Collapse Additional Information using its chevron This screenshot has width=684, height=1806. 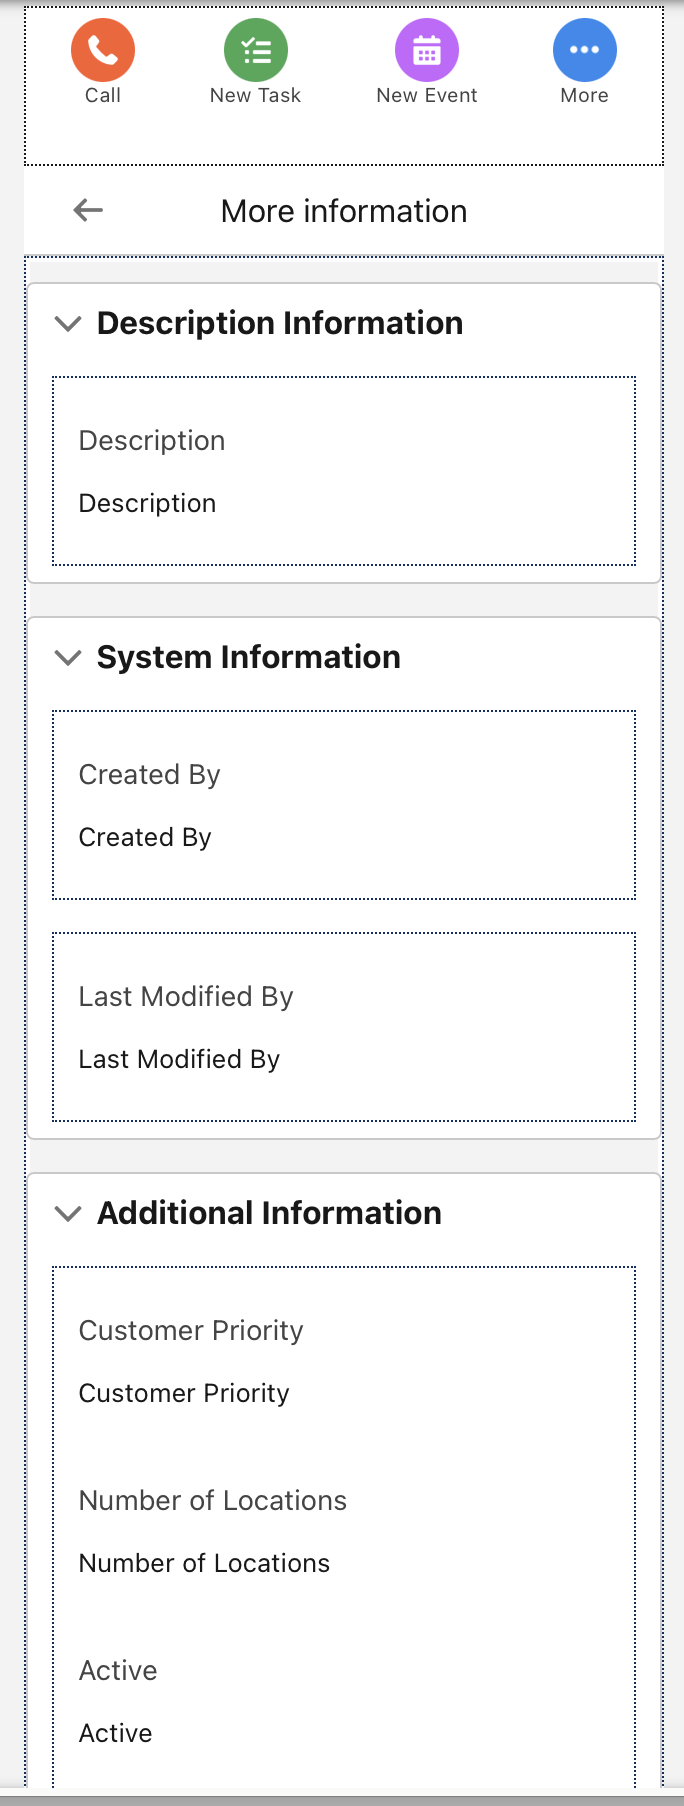point(68,1213)
